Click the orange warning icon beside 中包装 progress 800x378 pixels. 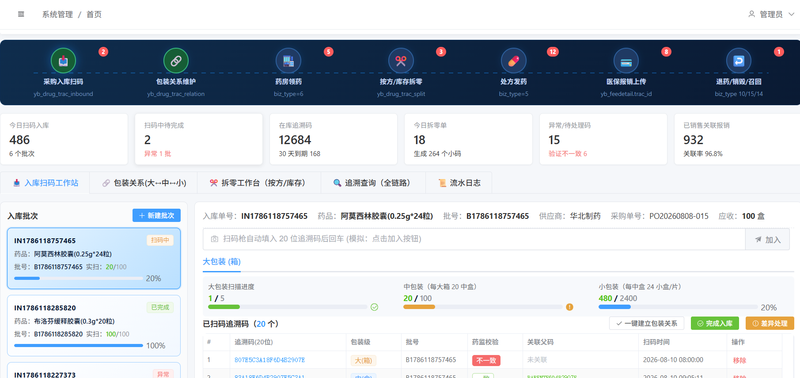point(569,307)
